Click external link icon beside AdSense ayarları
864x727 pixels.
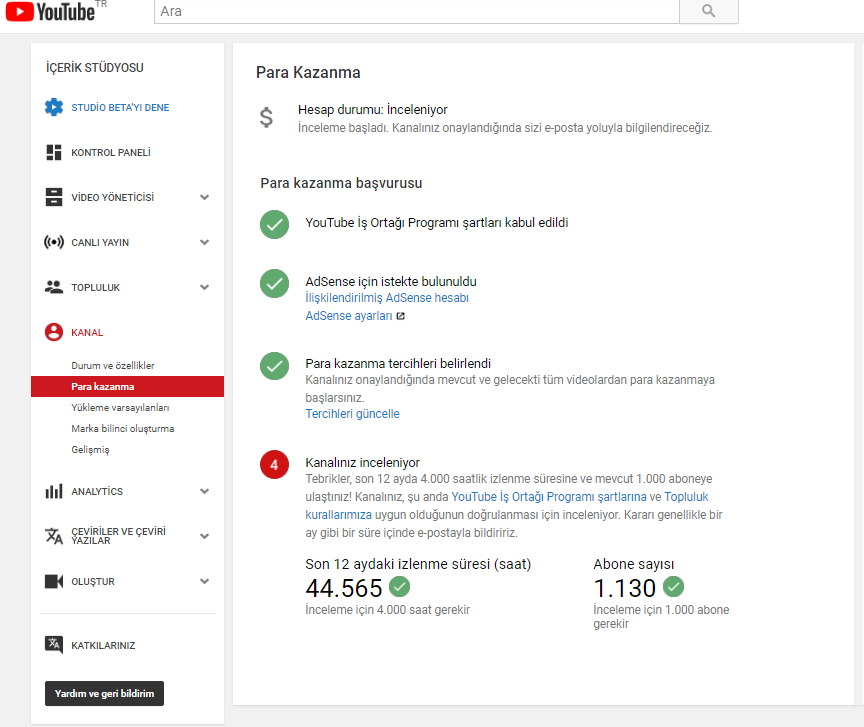[x=401, y=316]
